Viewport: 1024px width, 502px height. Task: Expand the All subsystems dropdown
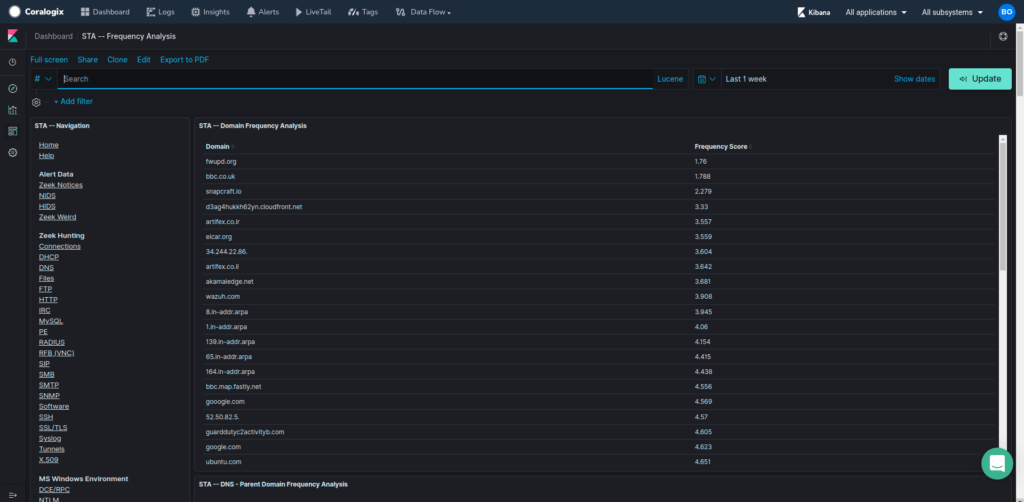(x=952, y=12)
